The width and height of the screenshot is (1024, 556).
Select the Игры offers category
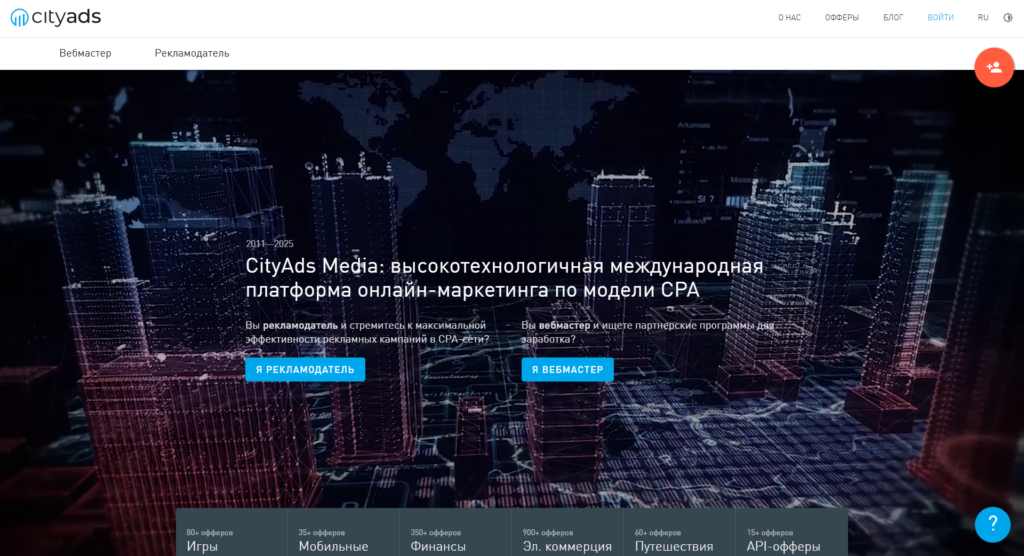coord(231,532)
